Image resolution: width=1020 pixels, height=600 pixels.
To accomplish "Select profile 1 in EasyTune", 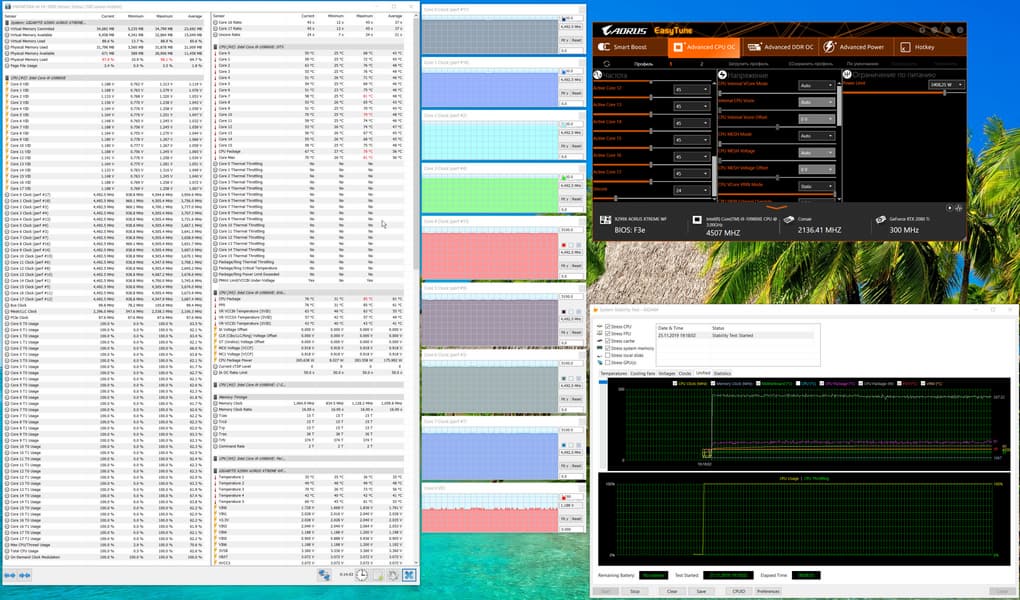I will click(671, 64).
